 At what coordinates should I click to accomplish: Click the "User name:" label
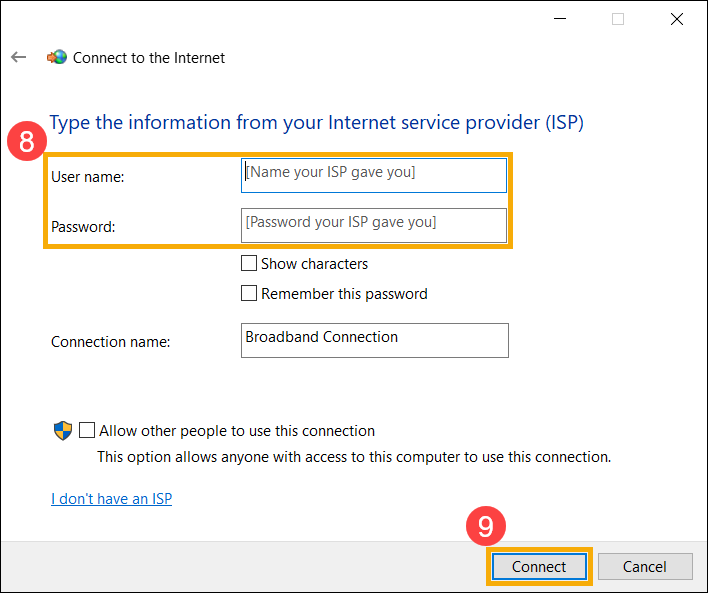coord(87,177)
